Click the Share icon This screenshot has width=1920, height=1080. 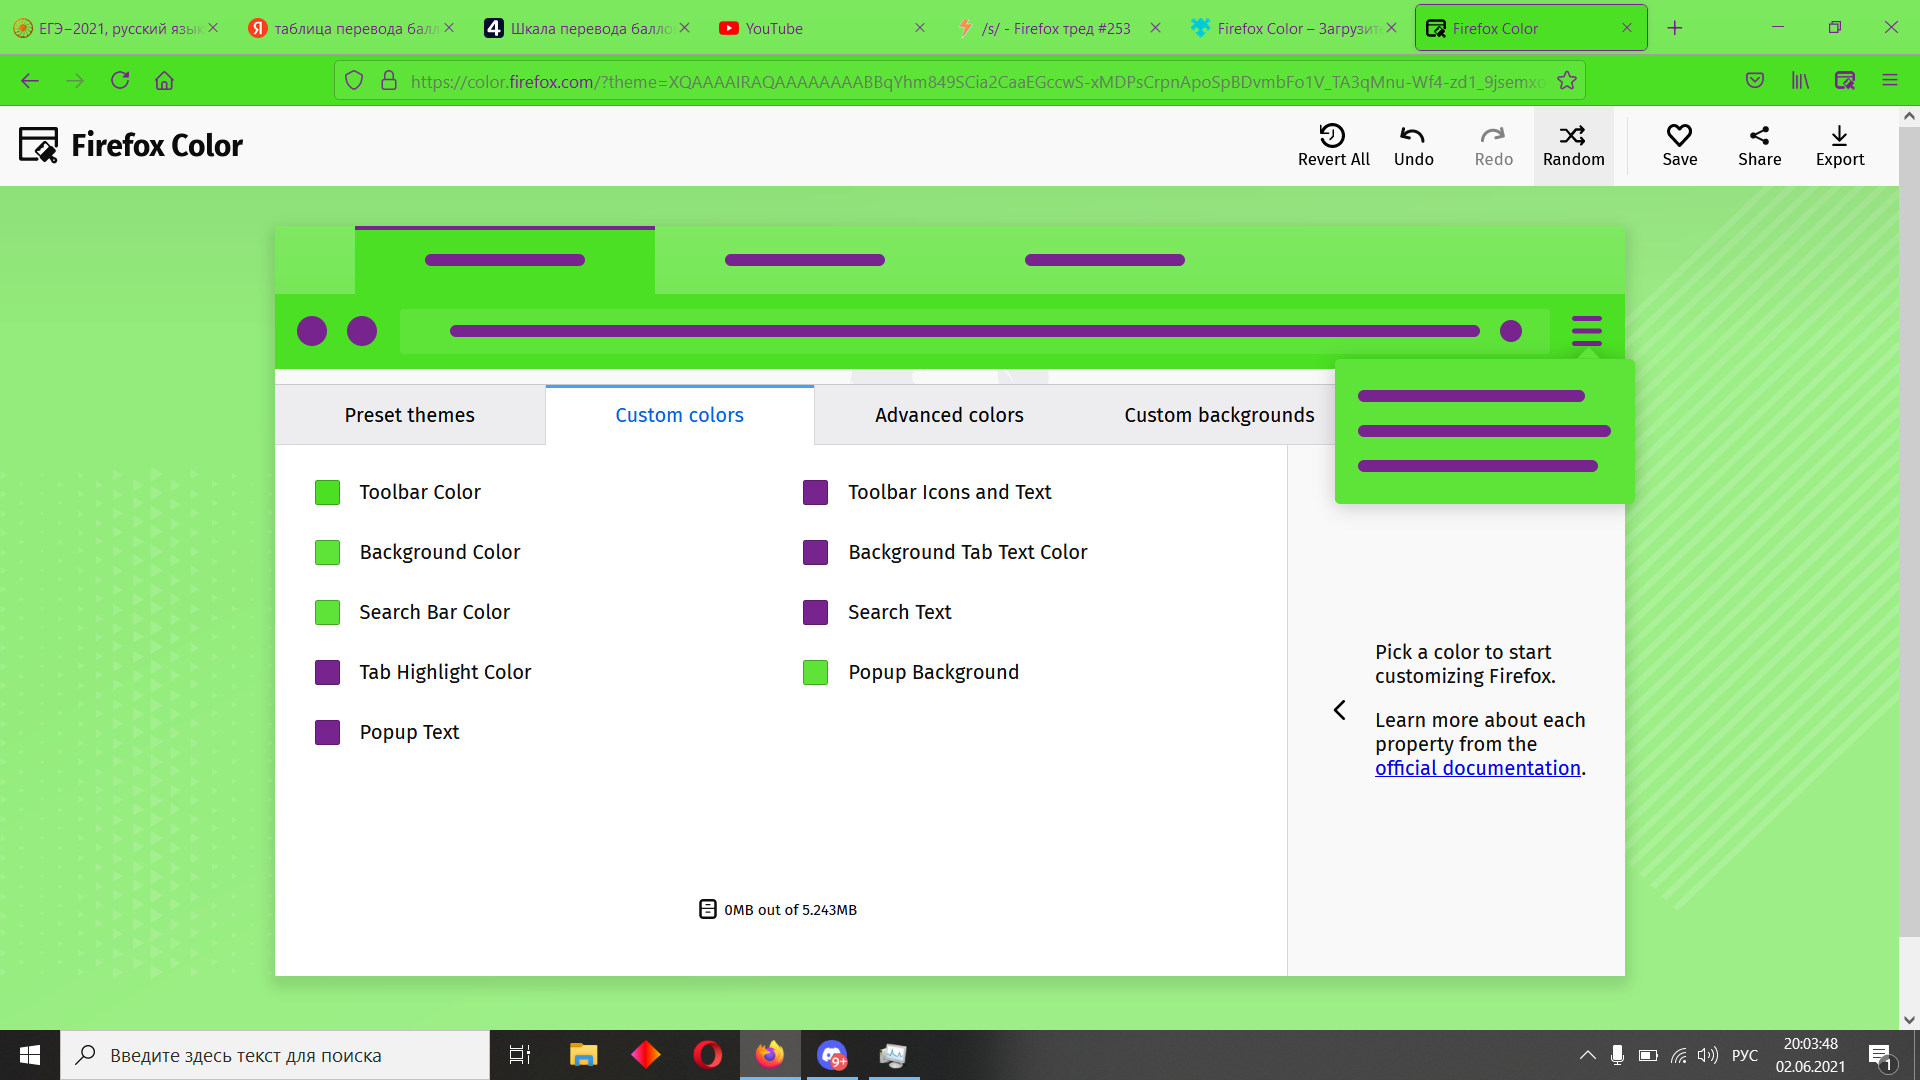click(x=1759, y=135)
